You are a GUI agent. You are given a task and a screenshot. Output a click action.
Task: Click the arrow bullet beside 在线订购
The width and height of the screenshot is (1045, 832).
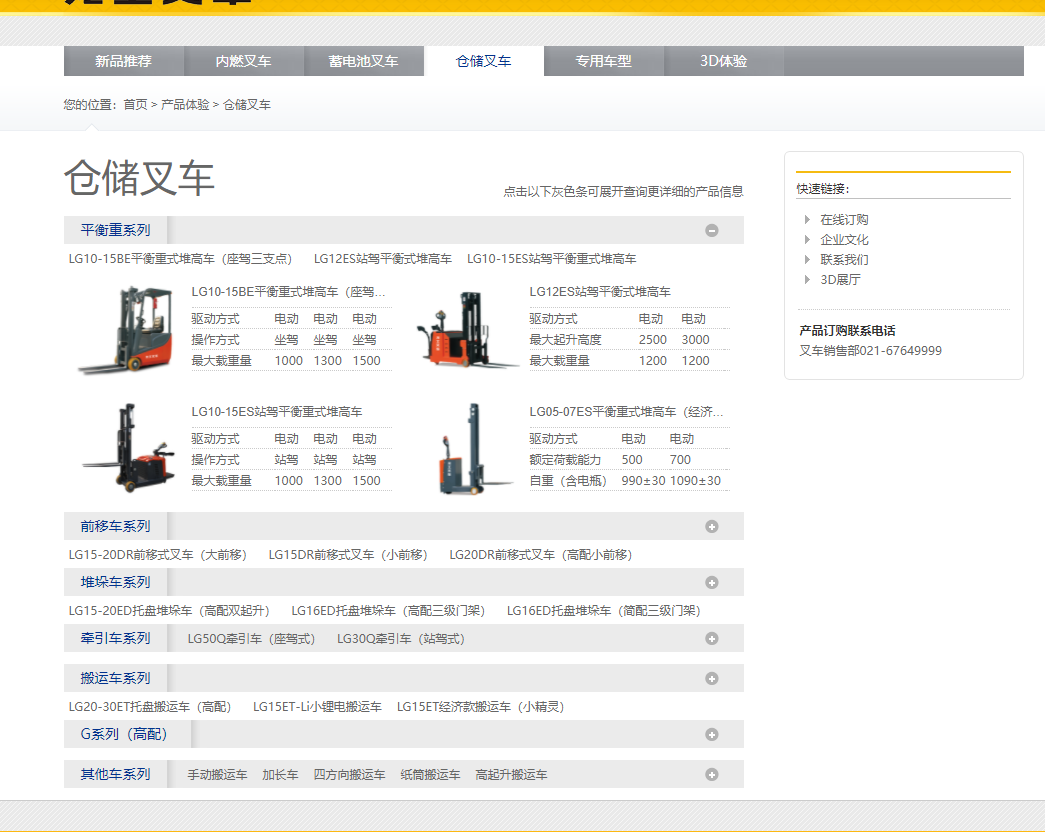coord(807,219)
